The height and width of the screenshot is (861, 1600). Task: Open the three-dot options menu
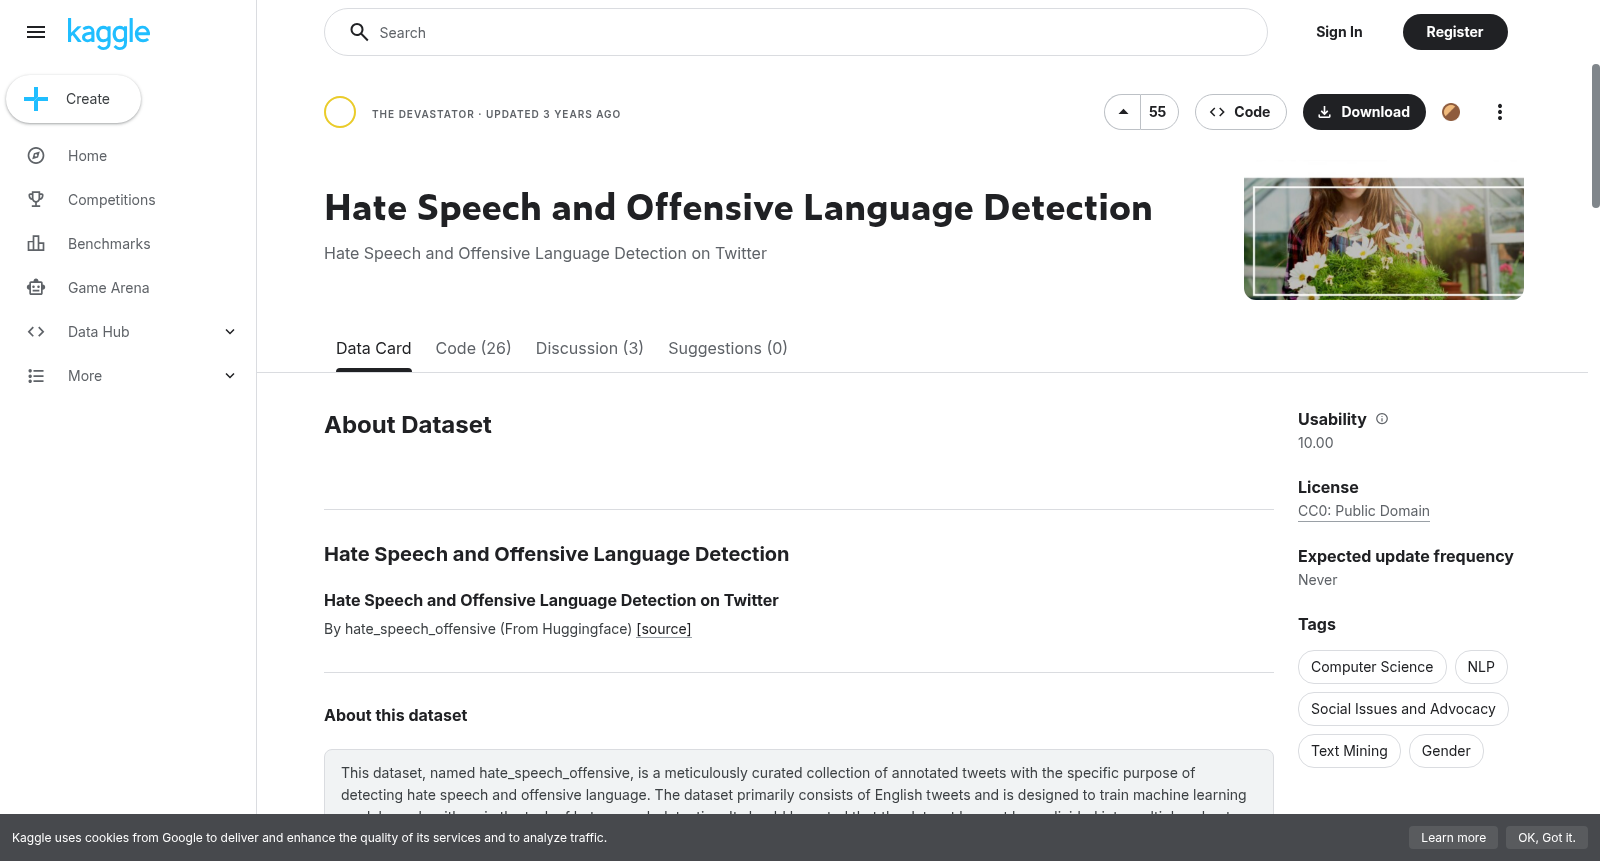(1499, 112)
